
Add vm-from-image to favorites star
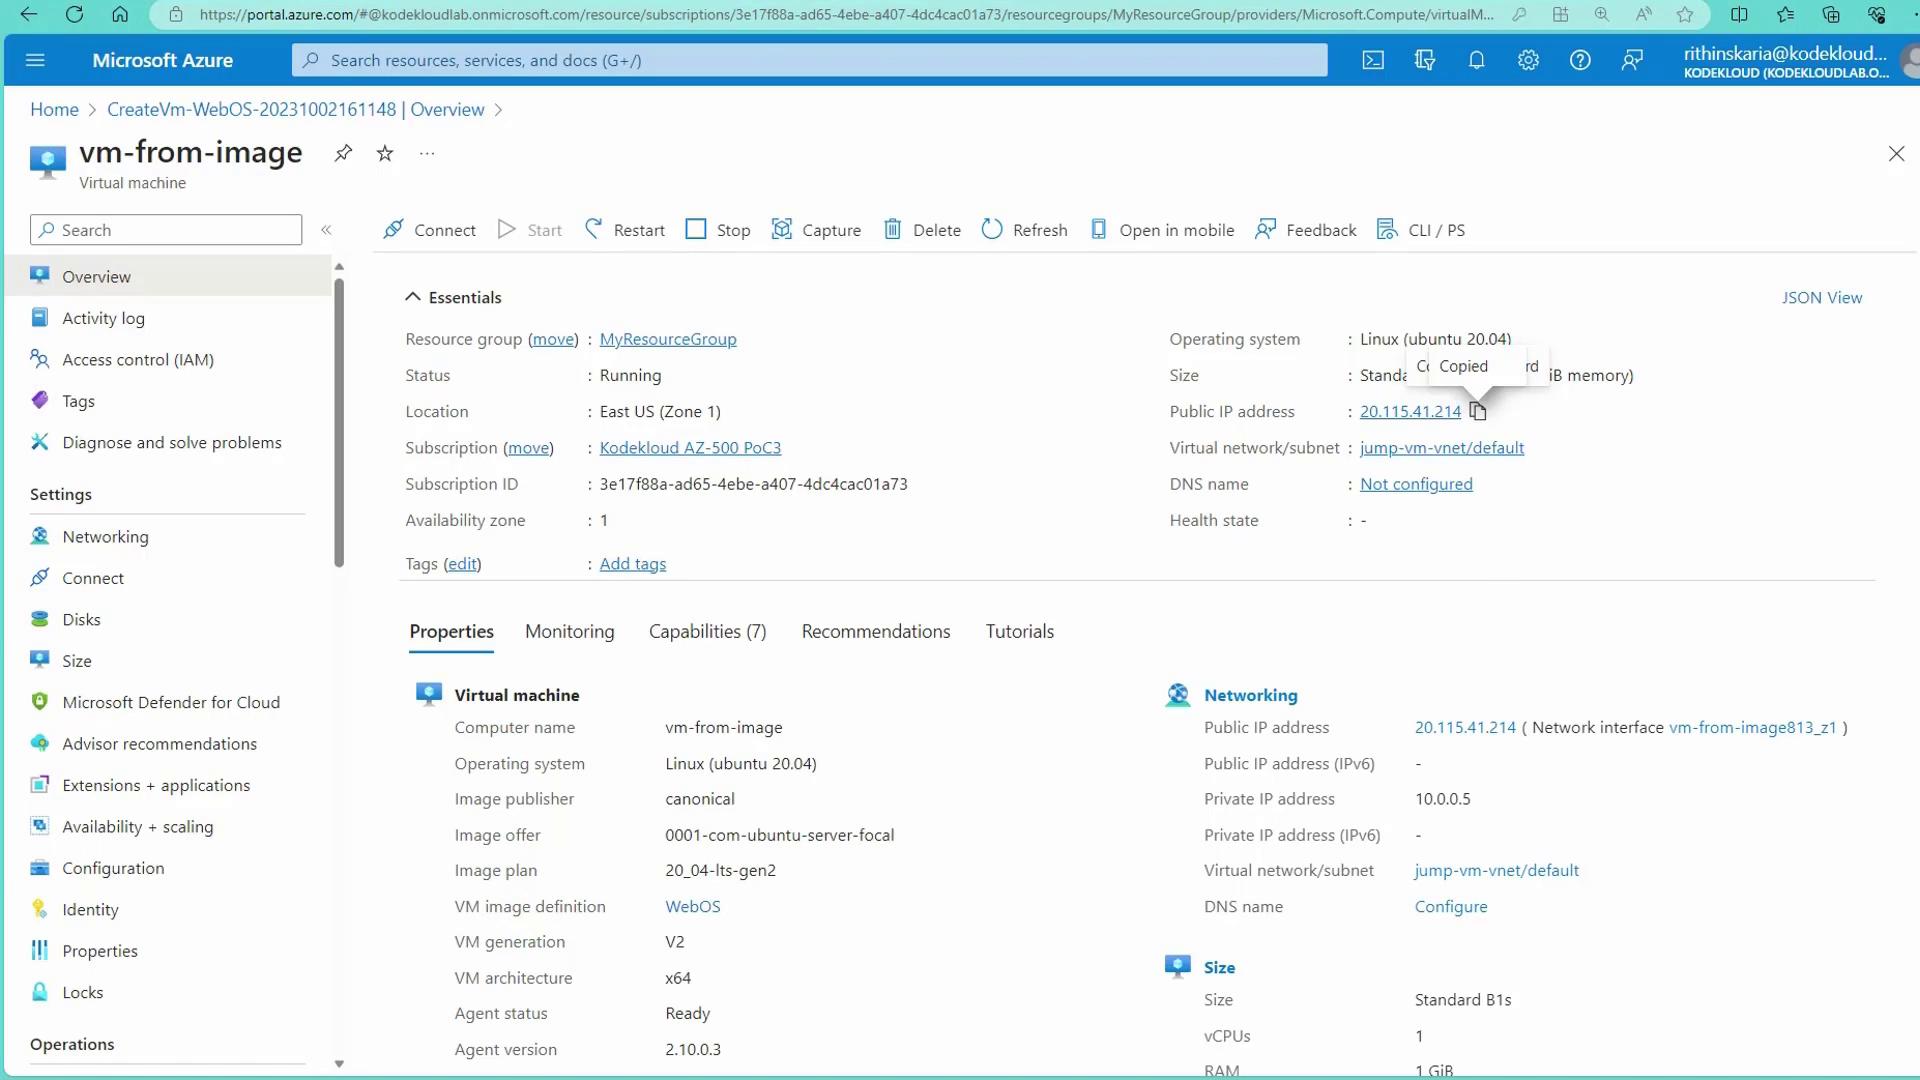(385, 153)
